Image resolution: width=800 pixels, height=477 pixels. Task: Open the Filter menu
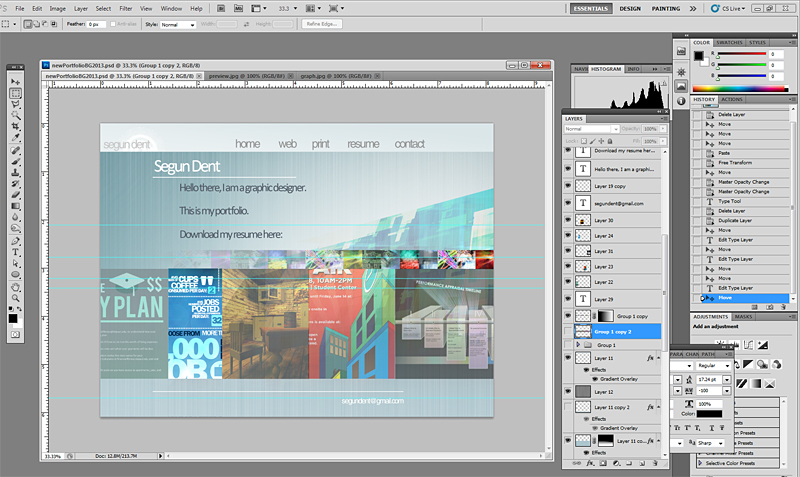tap(126, 9)
